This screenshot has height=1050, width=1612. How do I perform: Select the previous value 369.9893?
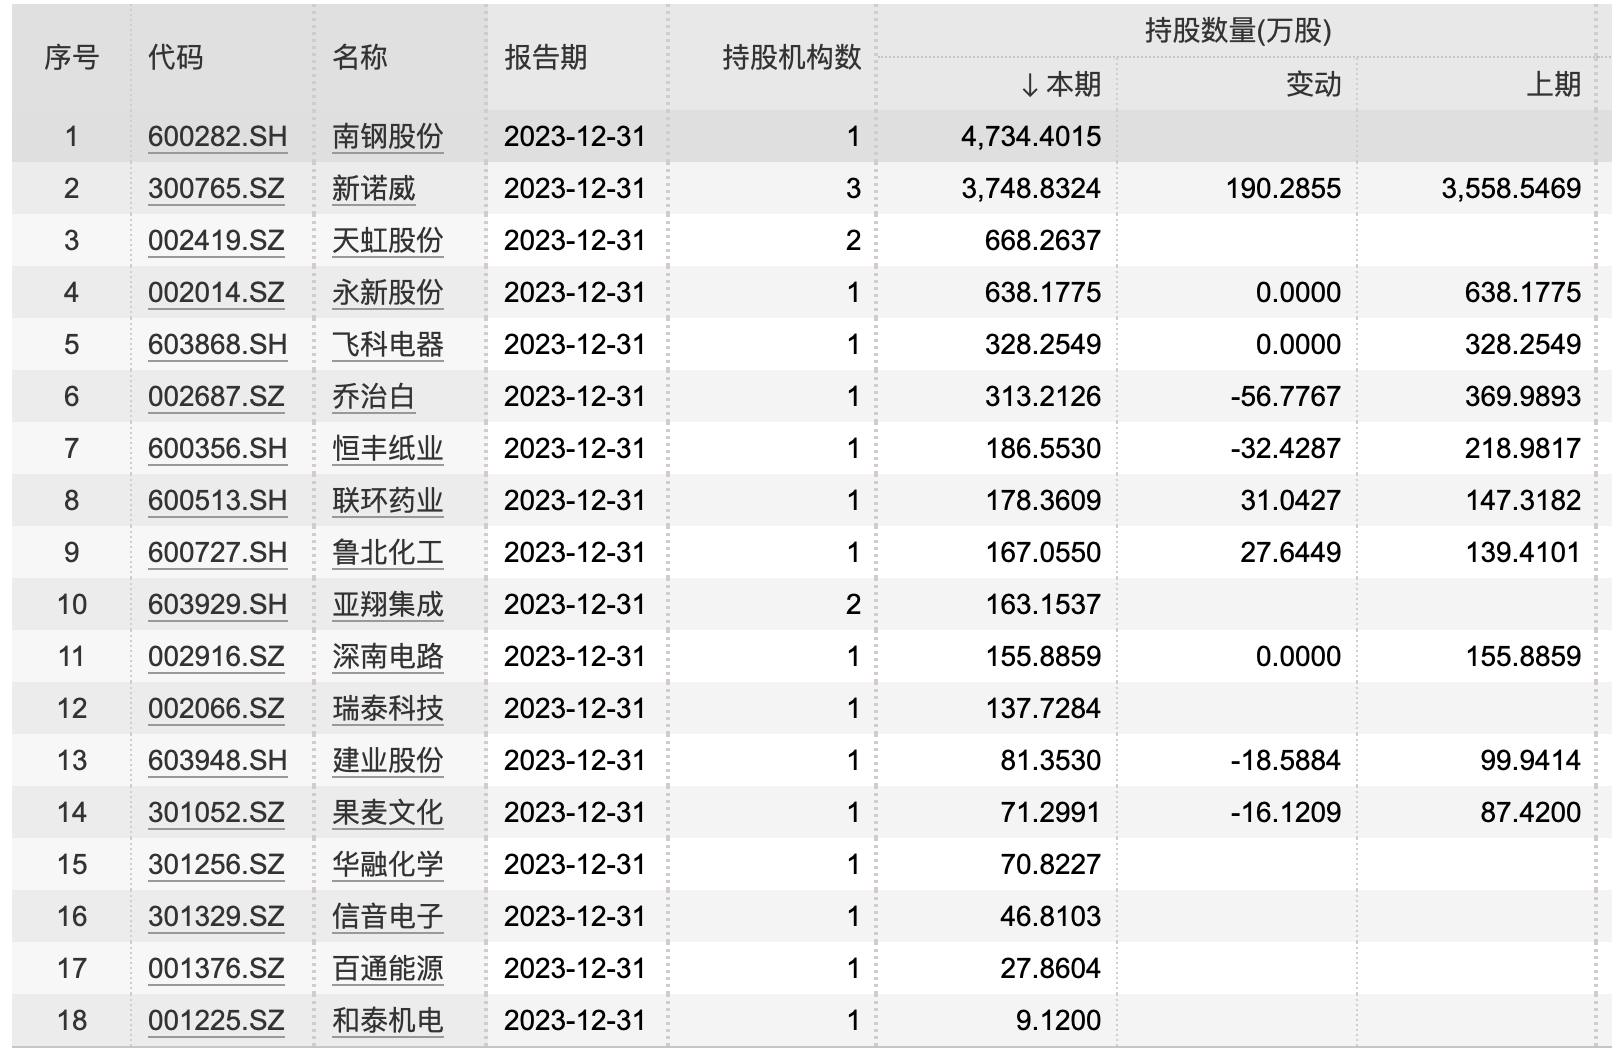pyautogui.click(x=1523, y=397)
